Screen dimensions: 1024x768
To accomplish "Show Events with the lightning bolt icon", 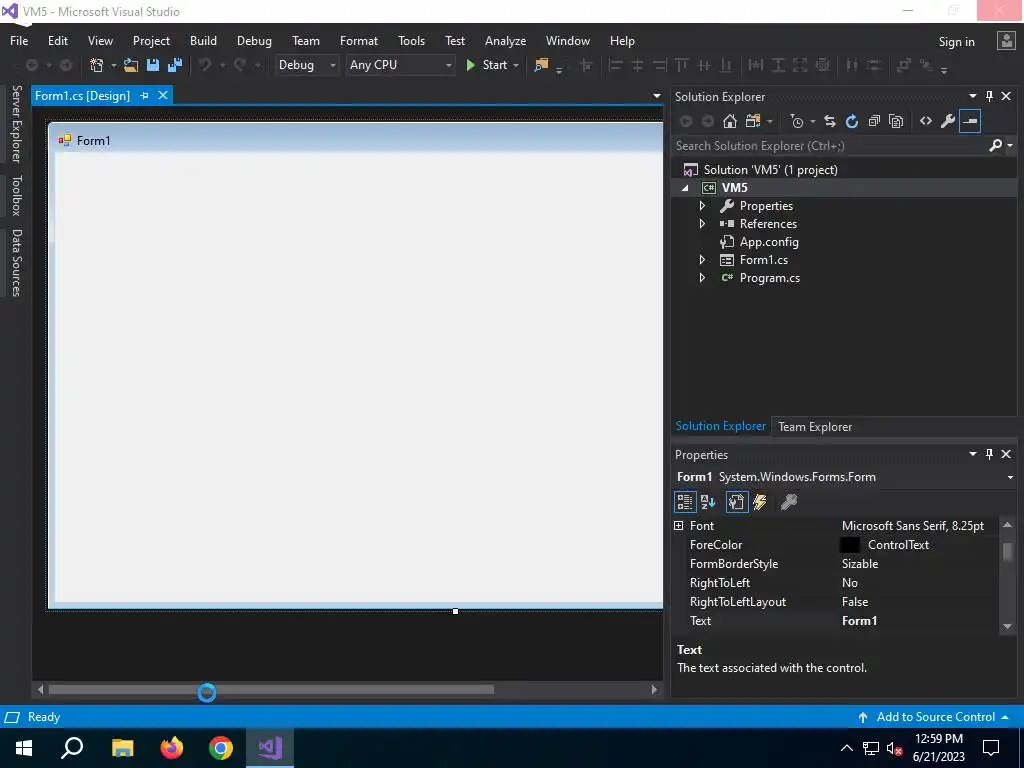I will tap(760, 502).
